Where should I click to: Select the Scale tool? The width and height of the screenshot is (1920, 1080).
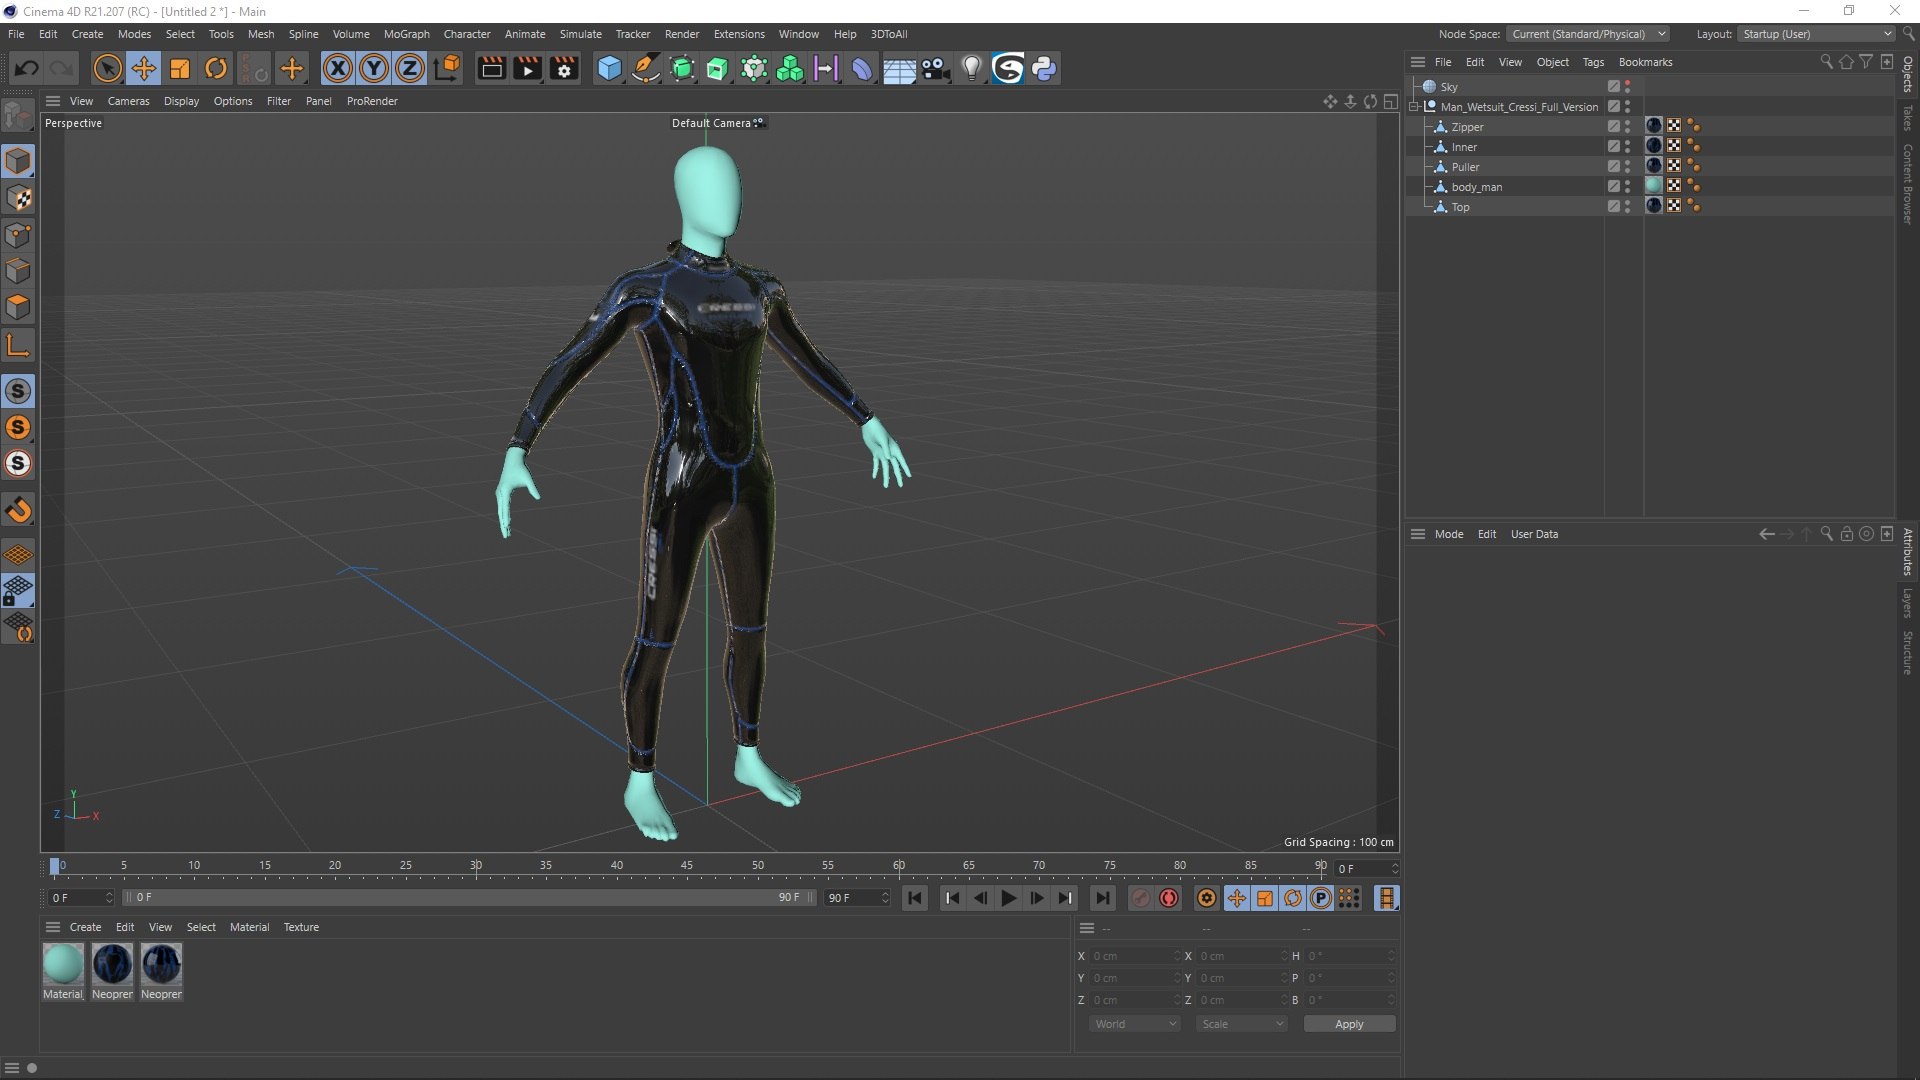point(180,69)
